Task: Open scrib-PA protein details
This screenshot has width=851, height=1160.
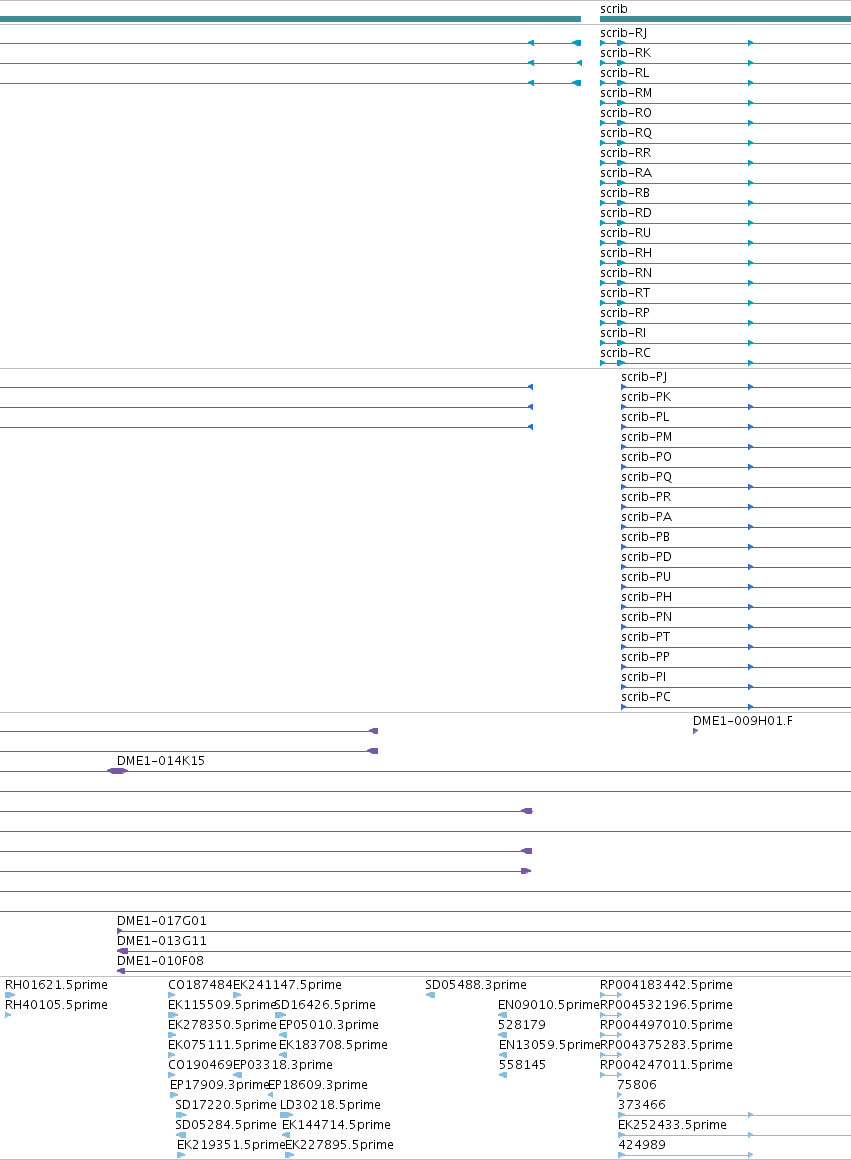Action: 647,516
